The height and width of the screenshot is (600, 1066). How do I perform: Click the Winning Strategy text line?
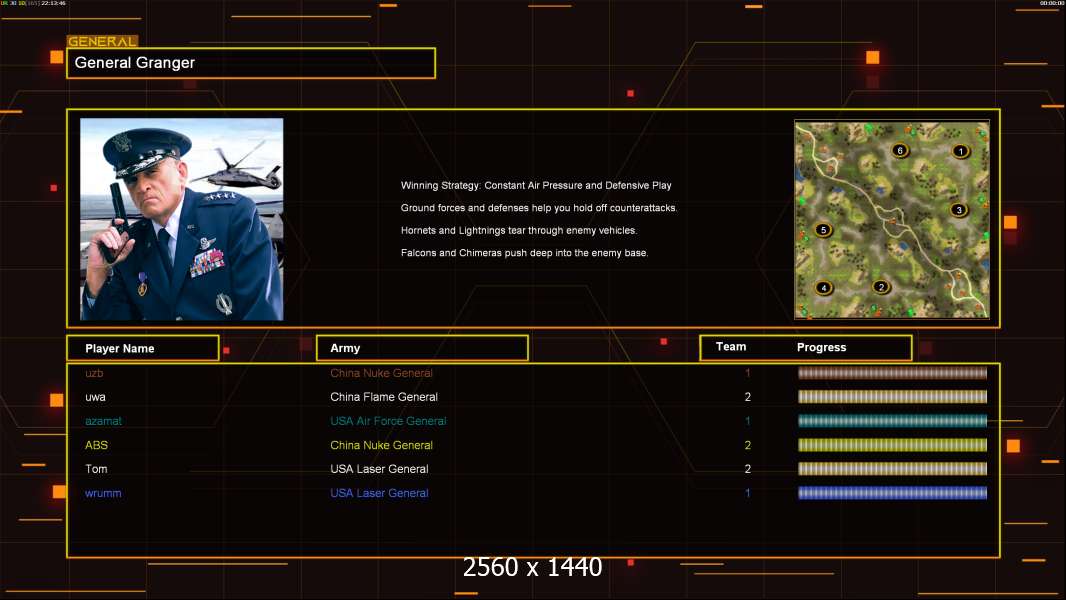(536, 186)
